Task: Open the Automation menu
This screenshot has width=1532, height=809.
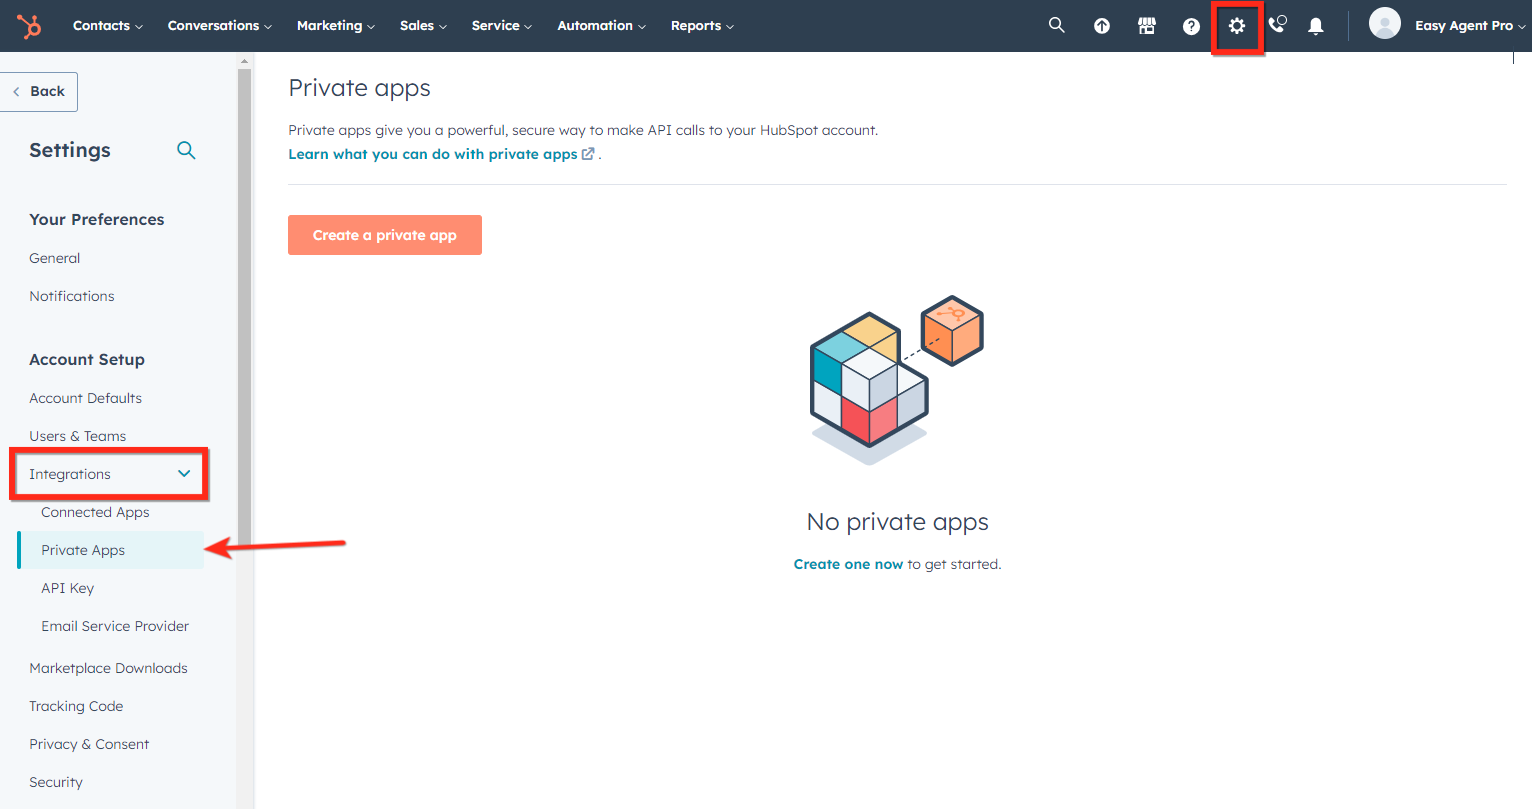Action: point(601,26)
